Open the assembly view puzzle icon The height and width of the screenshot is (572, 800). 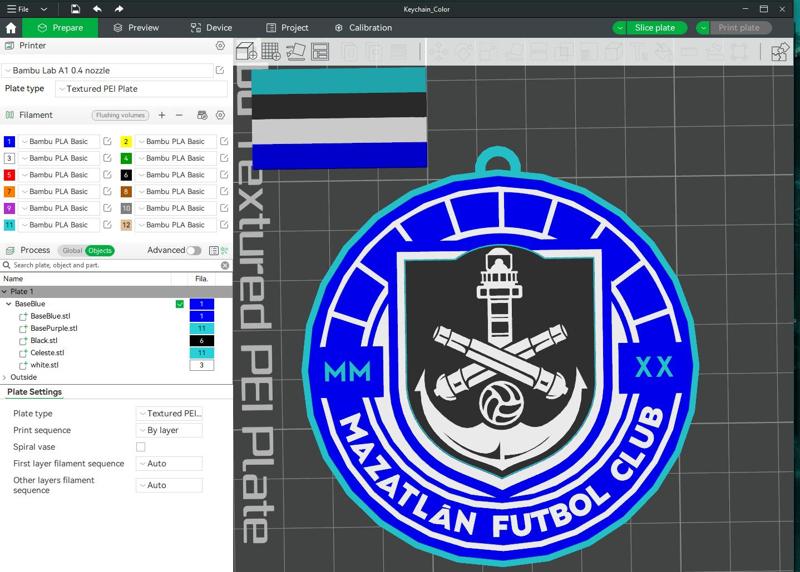click(x=780, y=52)
